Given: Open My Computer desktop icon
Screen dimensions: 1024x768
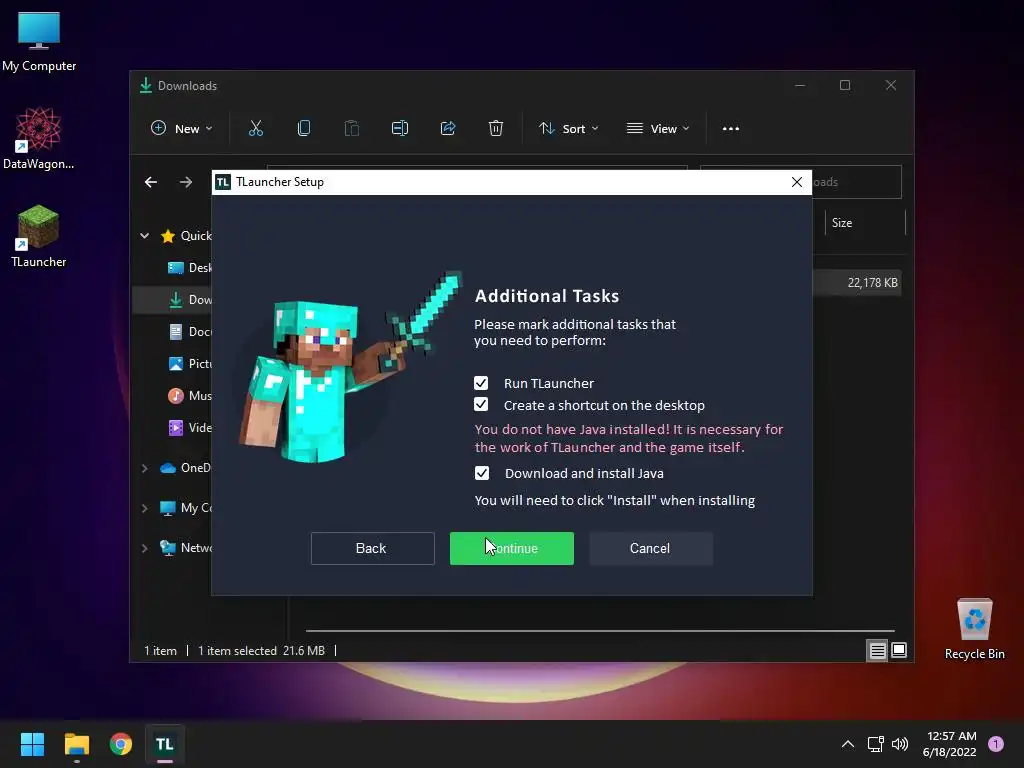Looking at the screenshot, I should click(39, 42).
